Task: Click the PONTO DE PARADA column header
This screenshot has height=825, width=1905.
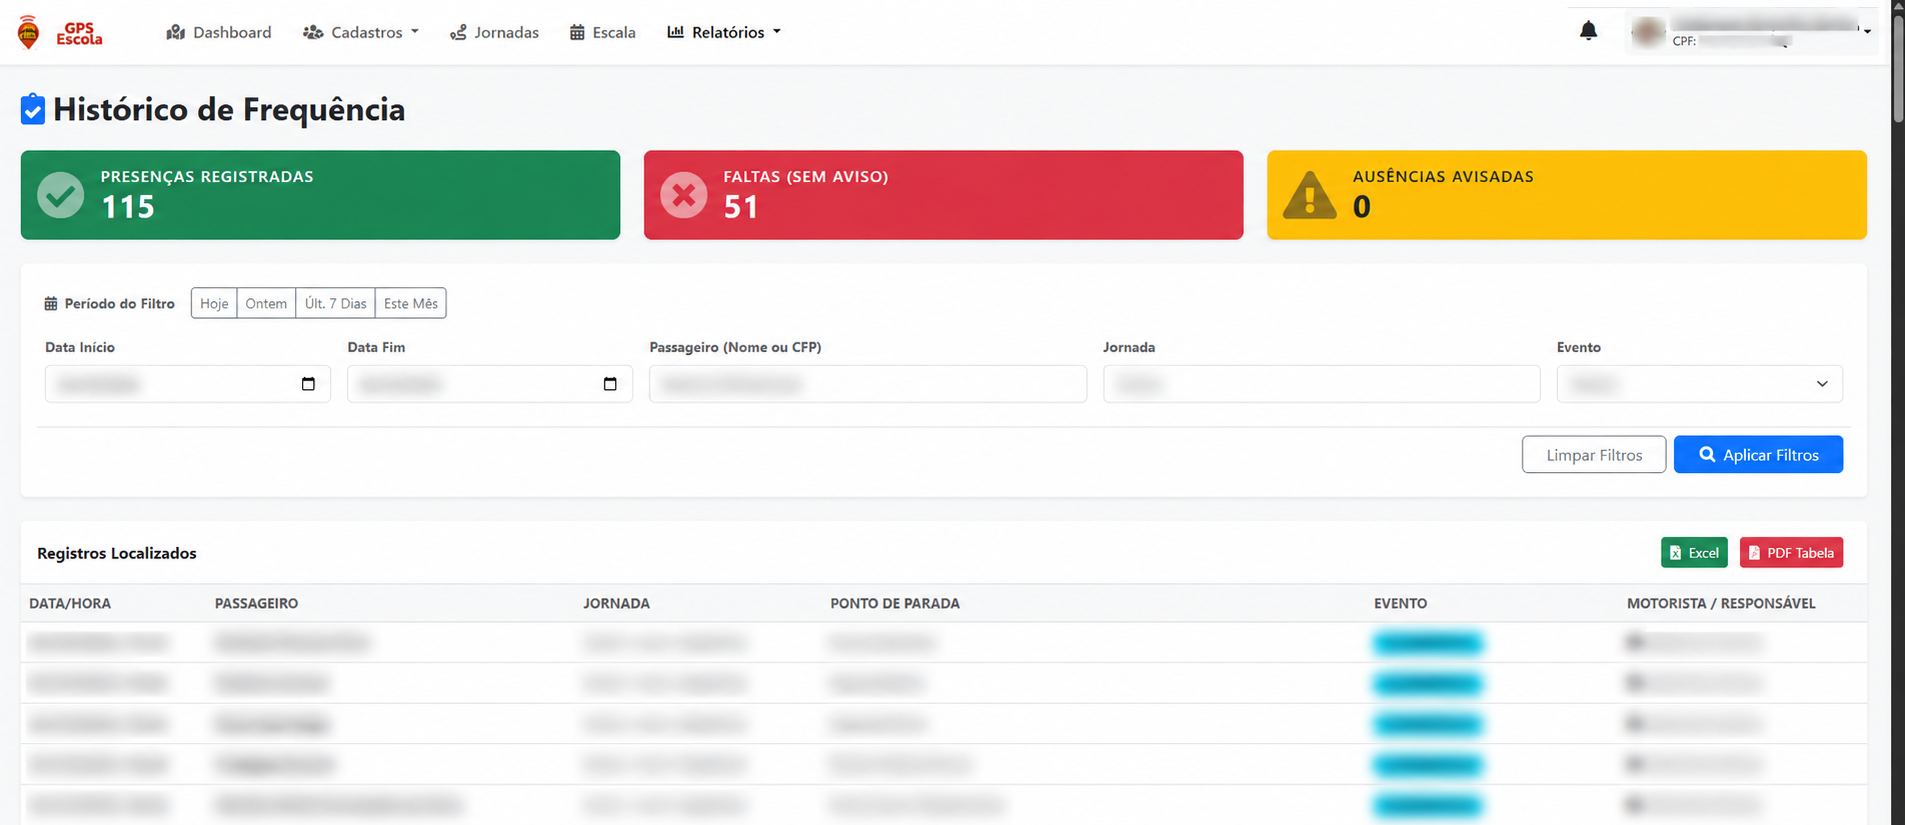Action: [x=895, y=603]
